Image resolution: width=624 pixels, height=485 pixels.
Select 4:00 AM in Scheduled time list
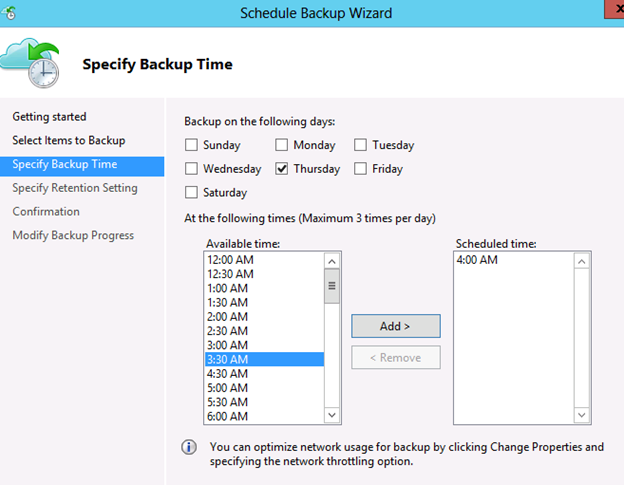(x=513, y=260)
